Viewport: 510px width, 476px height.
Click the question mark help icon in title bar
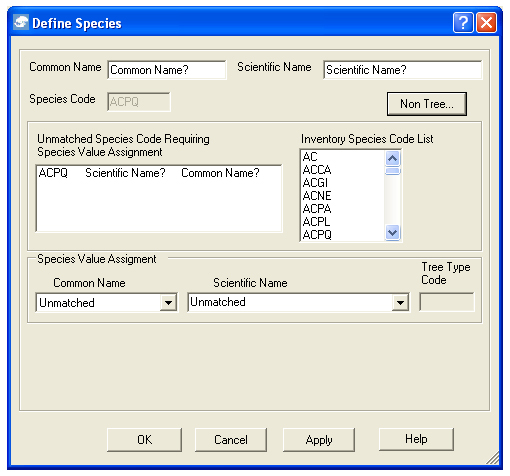tap(463, 23)
